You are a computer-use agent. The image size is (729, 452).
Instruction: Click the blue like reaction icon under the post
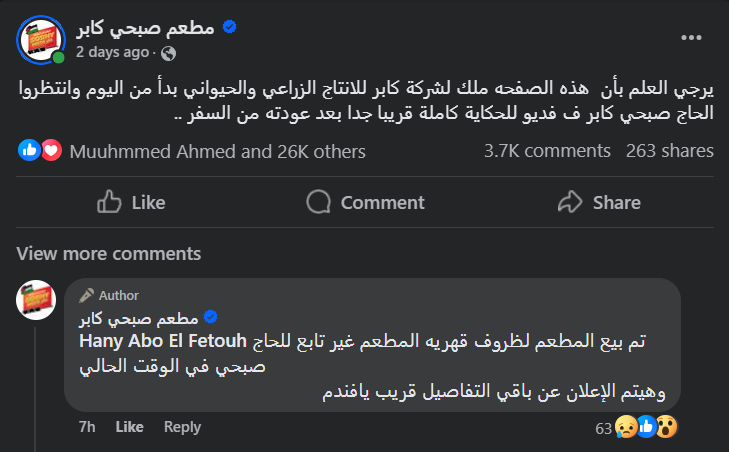coord(29,151)
